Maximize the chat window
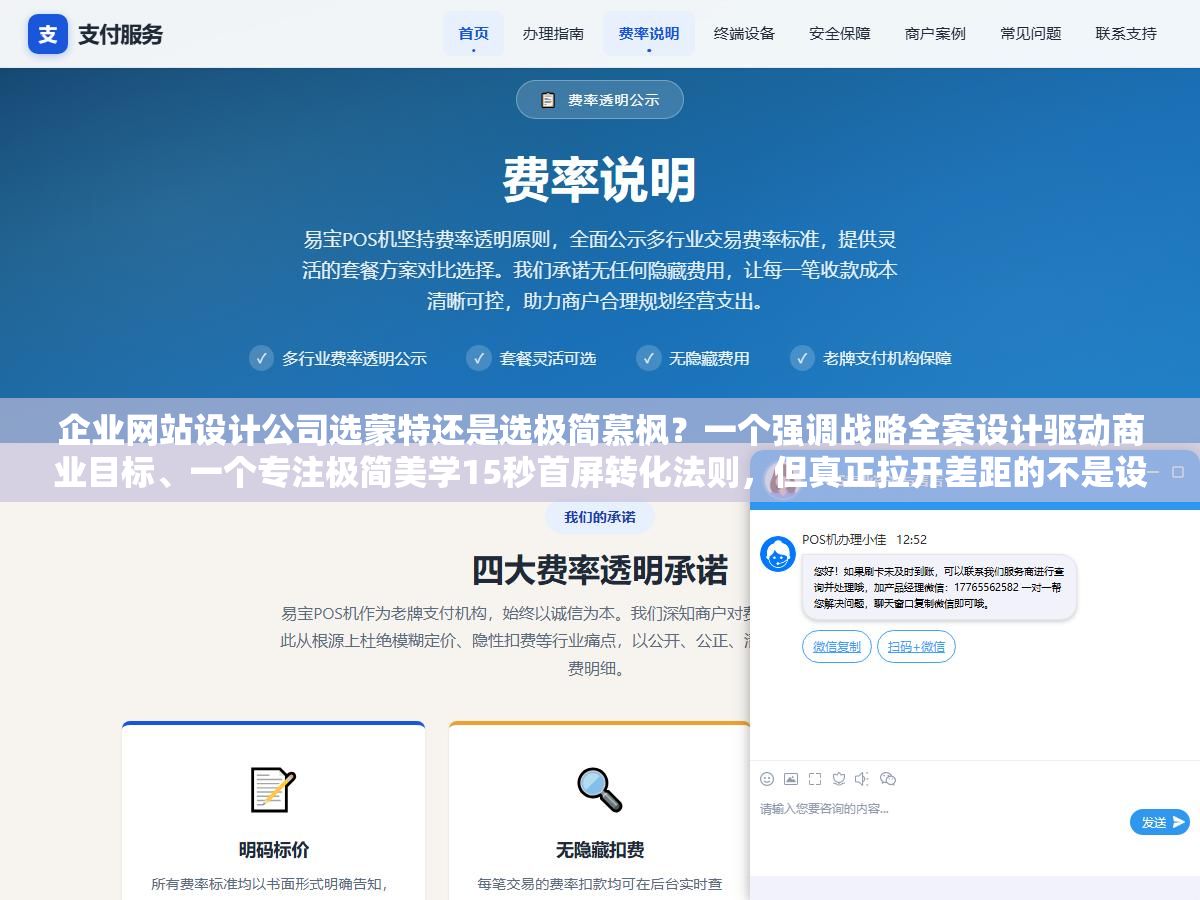 point(1178,470)
